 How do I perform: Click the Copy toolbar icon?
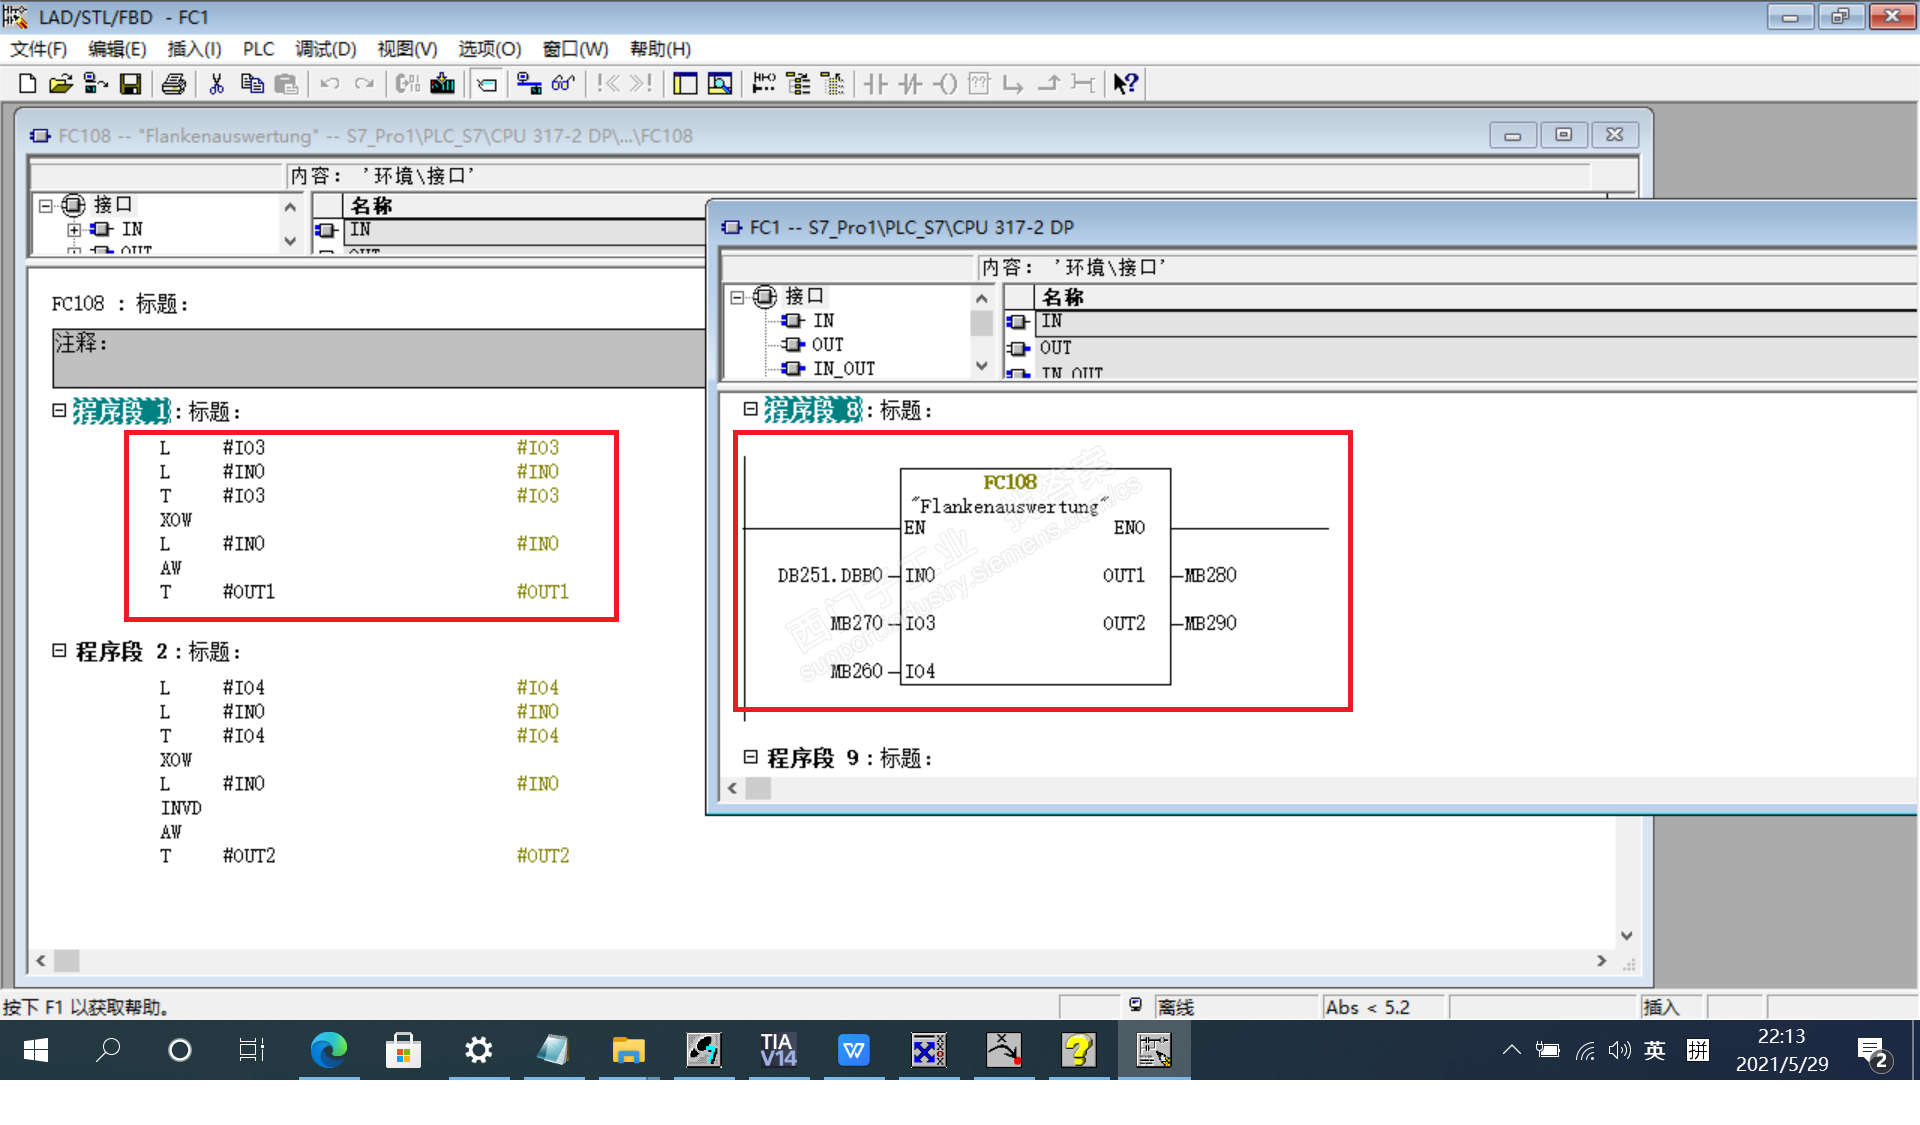coord(252,84)
